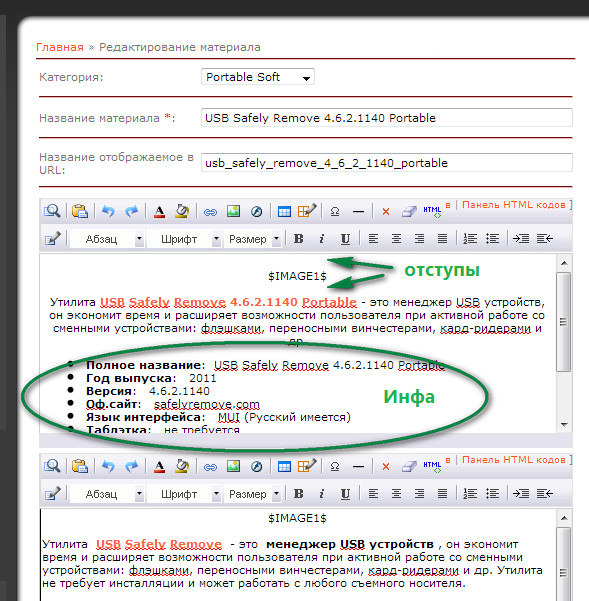Undo last action in upper editor
The image size is (589, 601).
pyautogui.click(x=108, y=211)
